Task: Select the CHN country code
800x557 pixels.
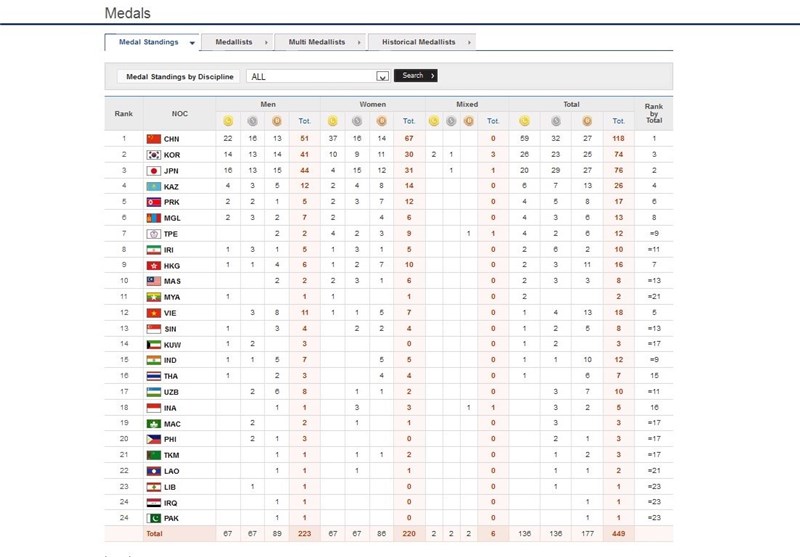Action: coord(172,139)
